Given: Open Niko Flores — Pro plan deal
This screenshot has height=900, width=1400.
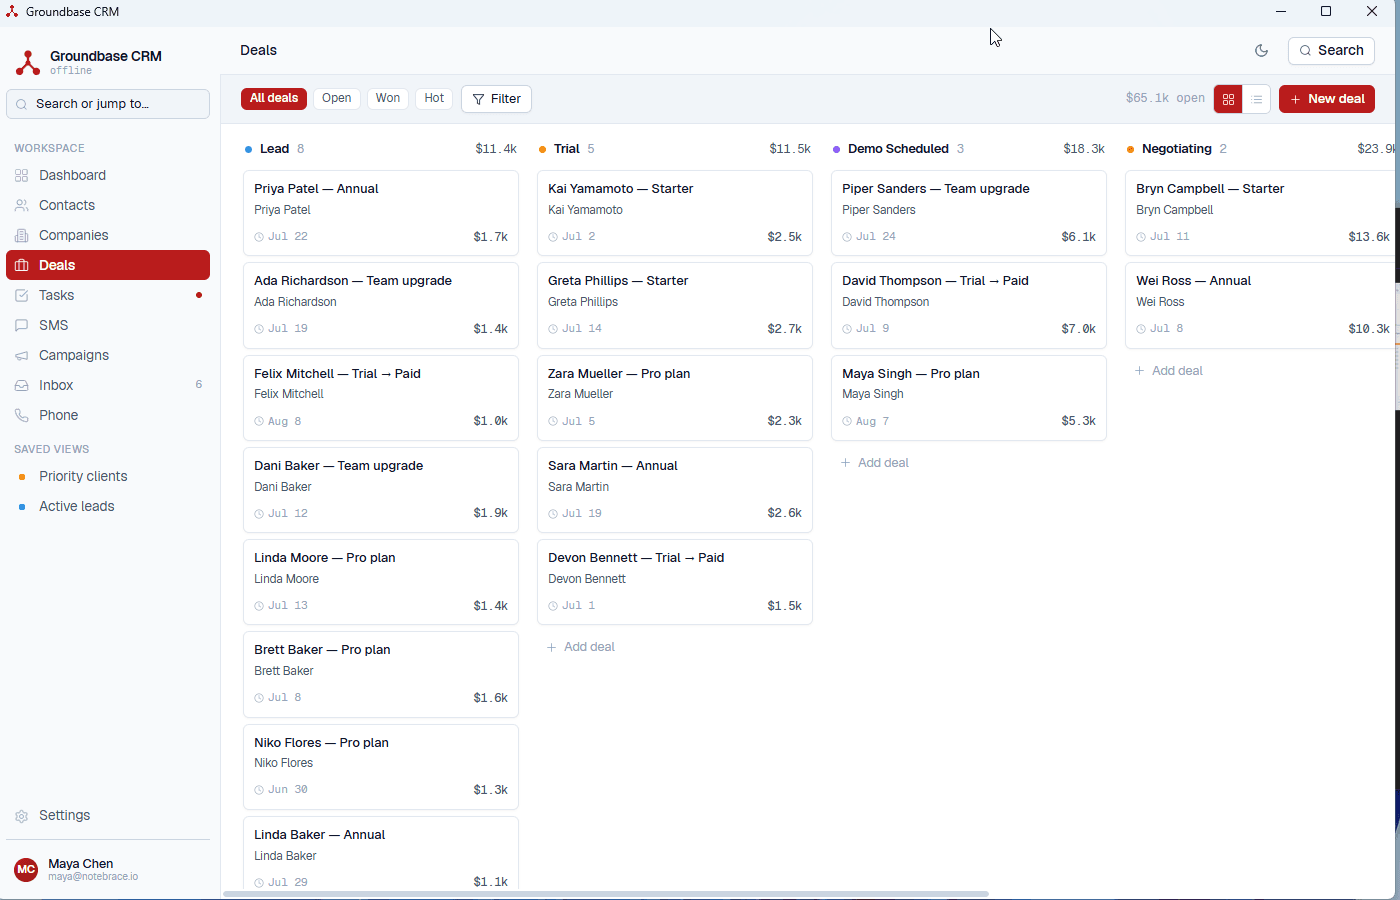Looking at the screenshot, I should point(381,767).
